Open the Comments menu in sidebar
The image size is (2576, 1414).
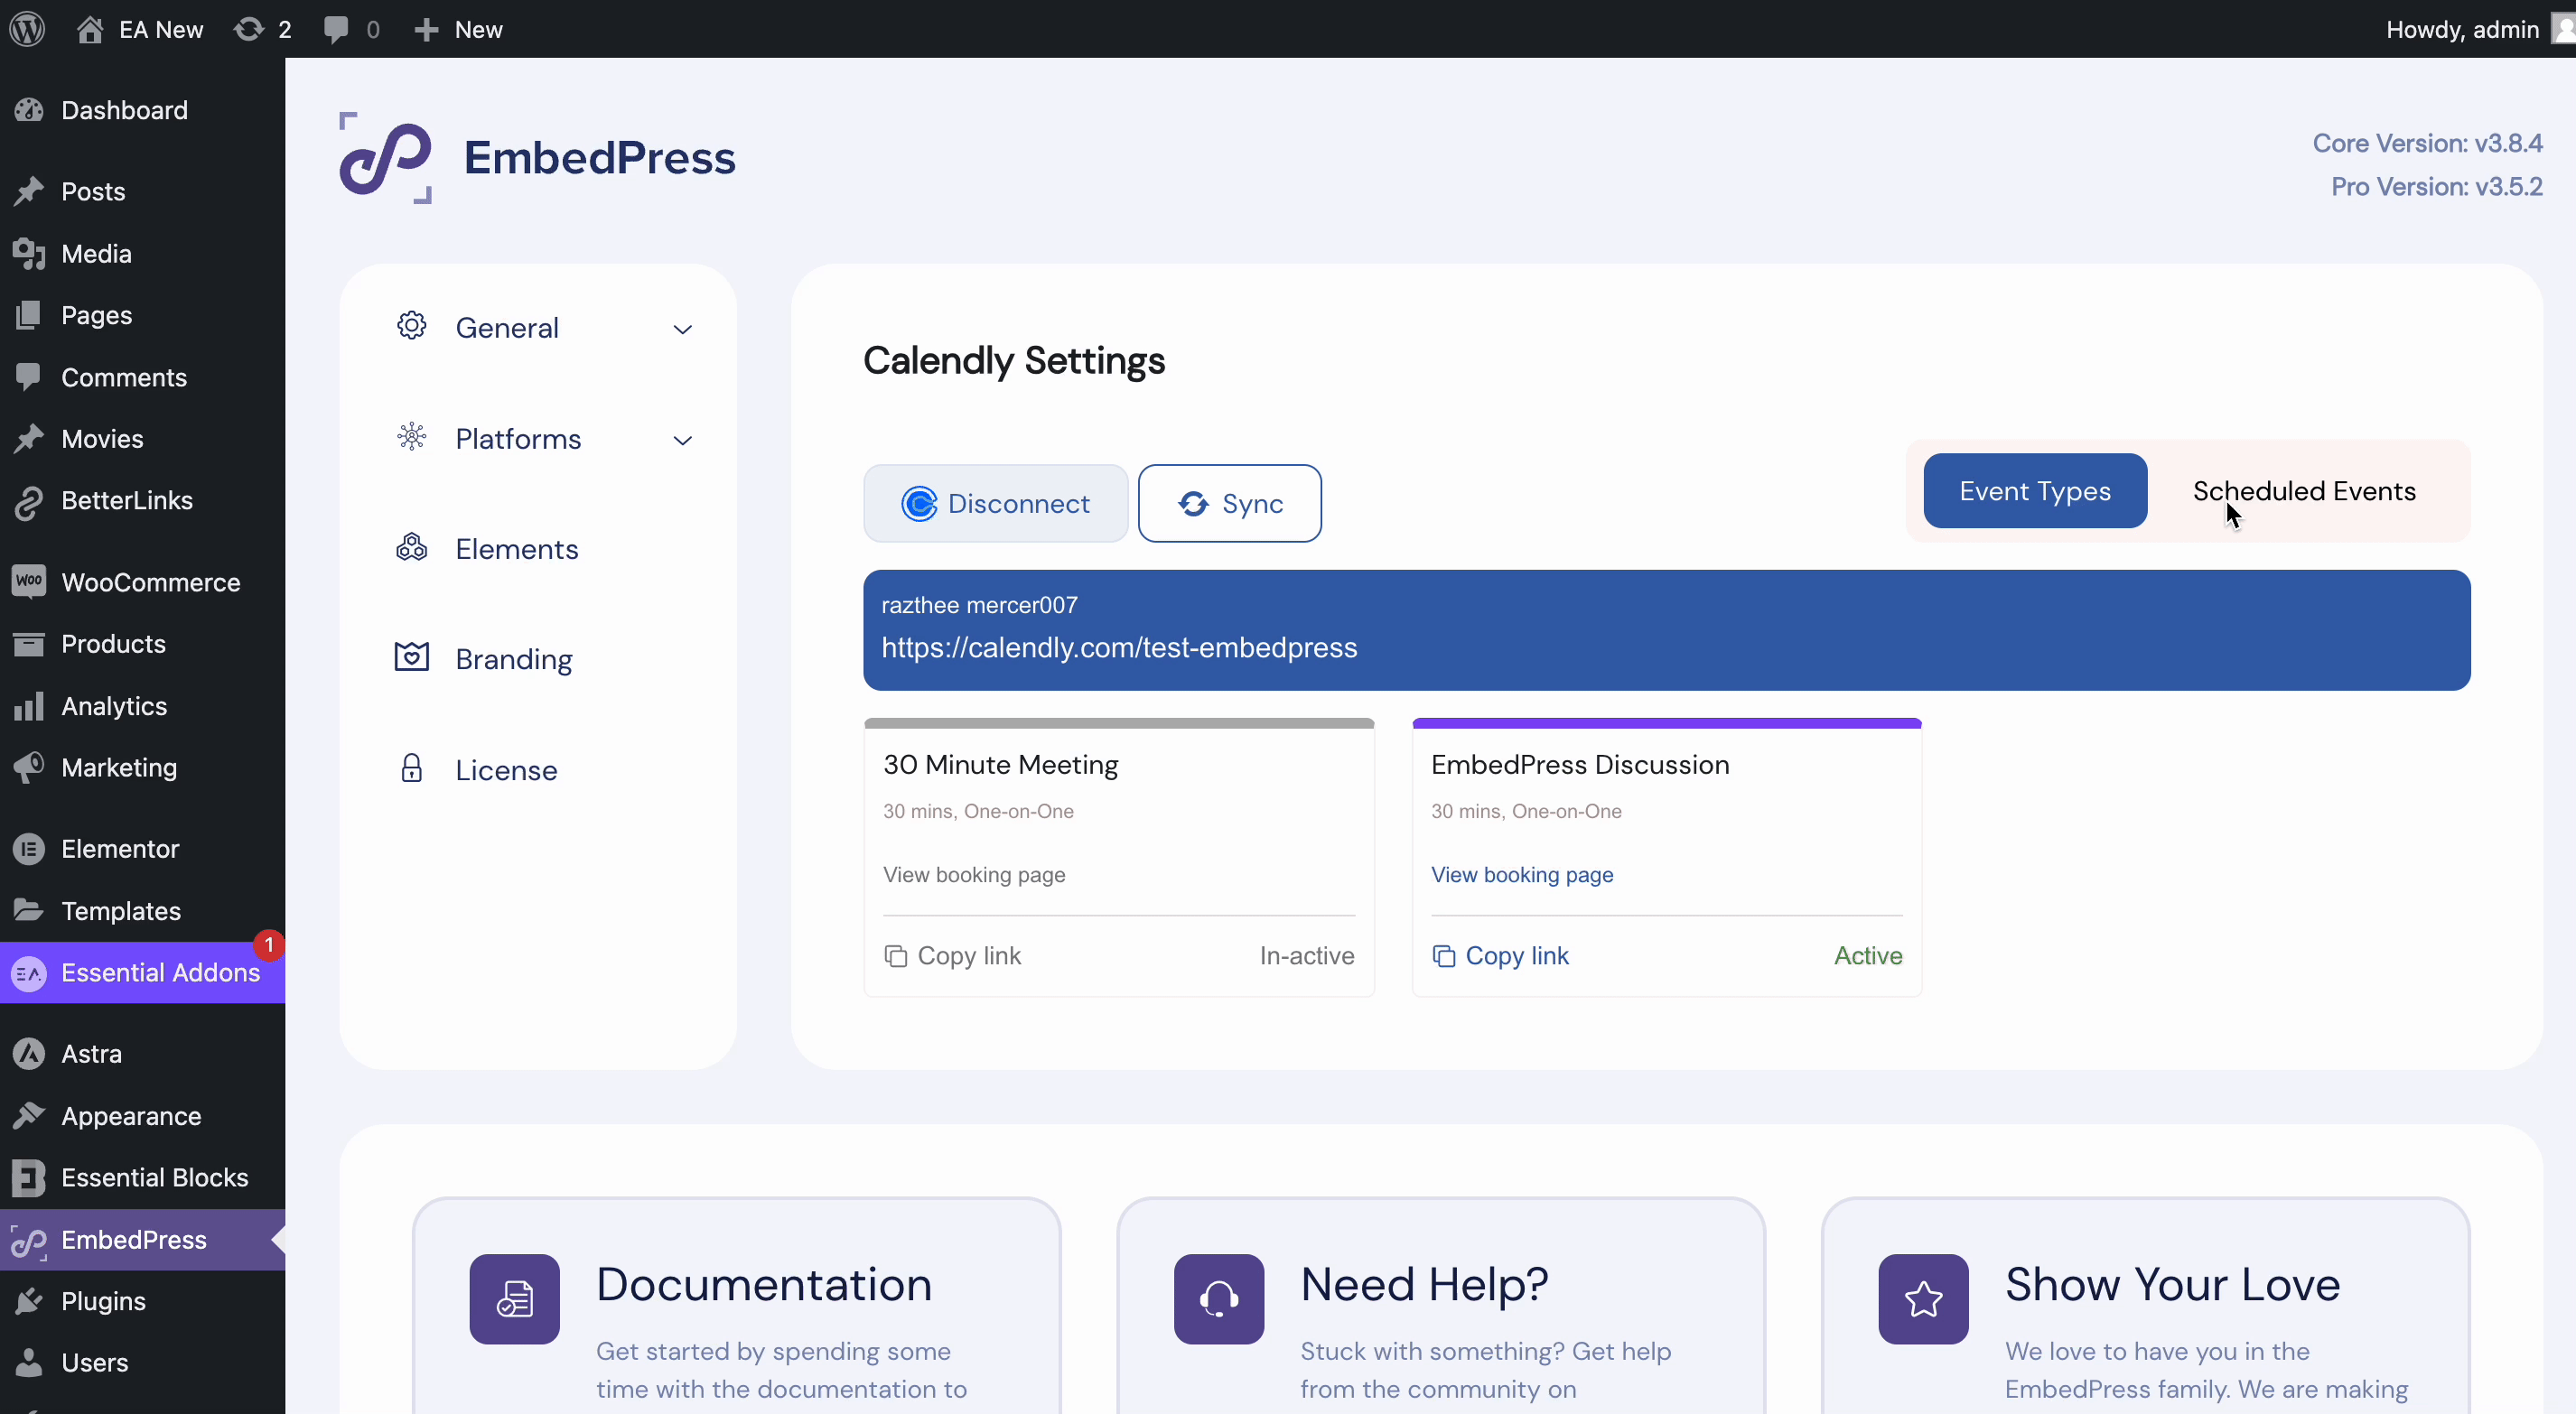pyautogui.click(x=142, y=377)
